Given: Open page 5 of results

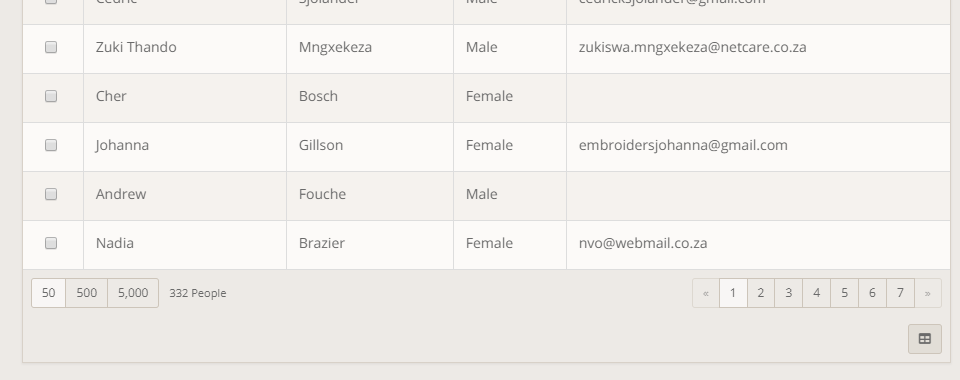Looking at the screenshot, I should tap(844, 293).
